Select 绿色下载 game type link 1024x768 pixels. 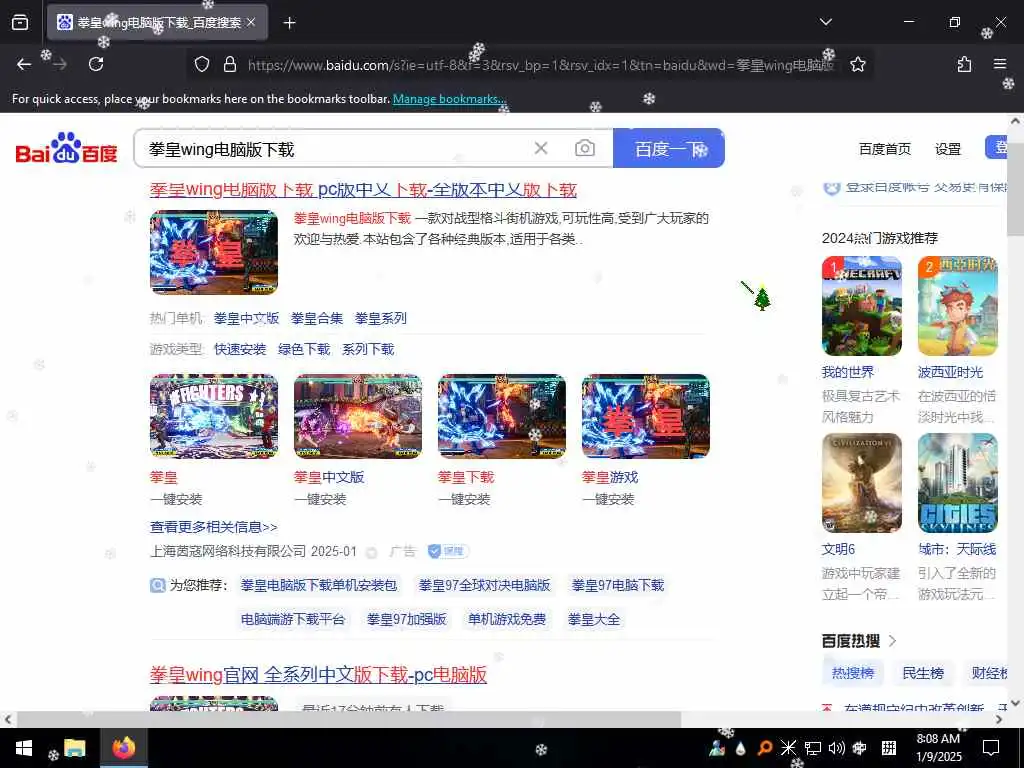[x=304, y=349]
